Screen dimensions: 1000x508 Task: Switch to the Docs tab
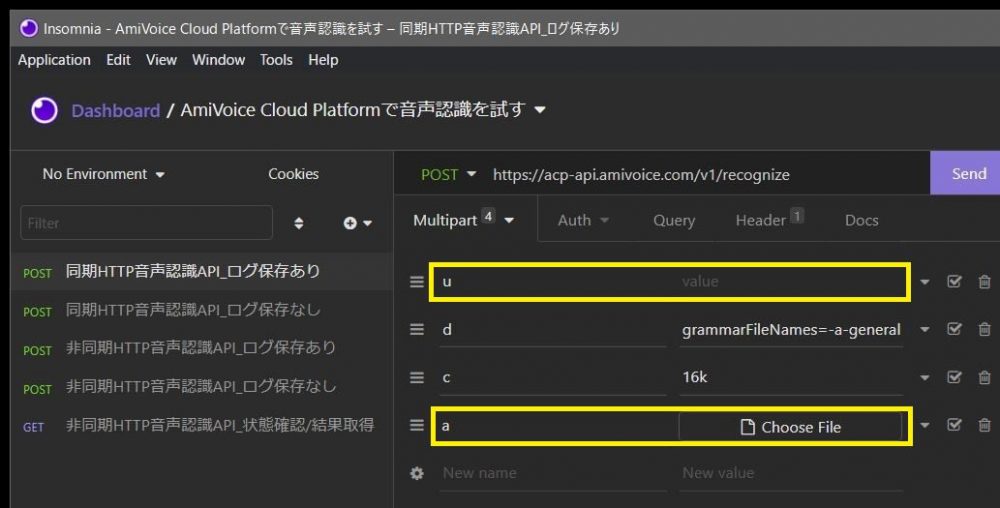[862, 221]
